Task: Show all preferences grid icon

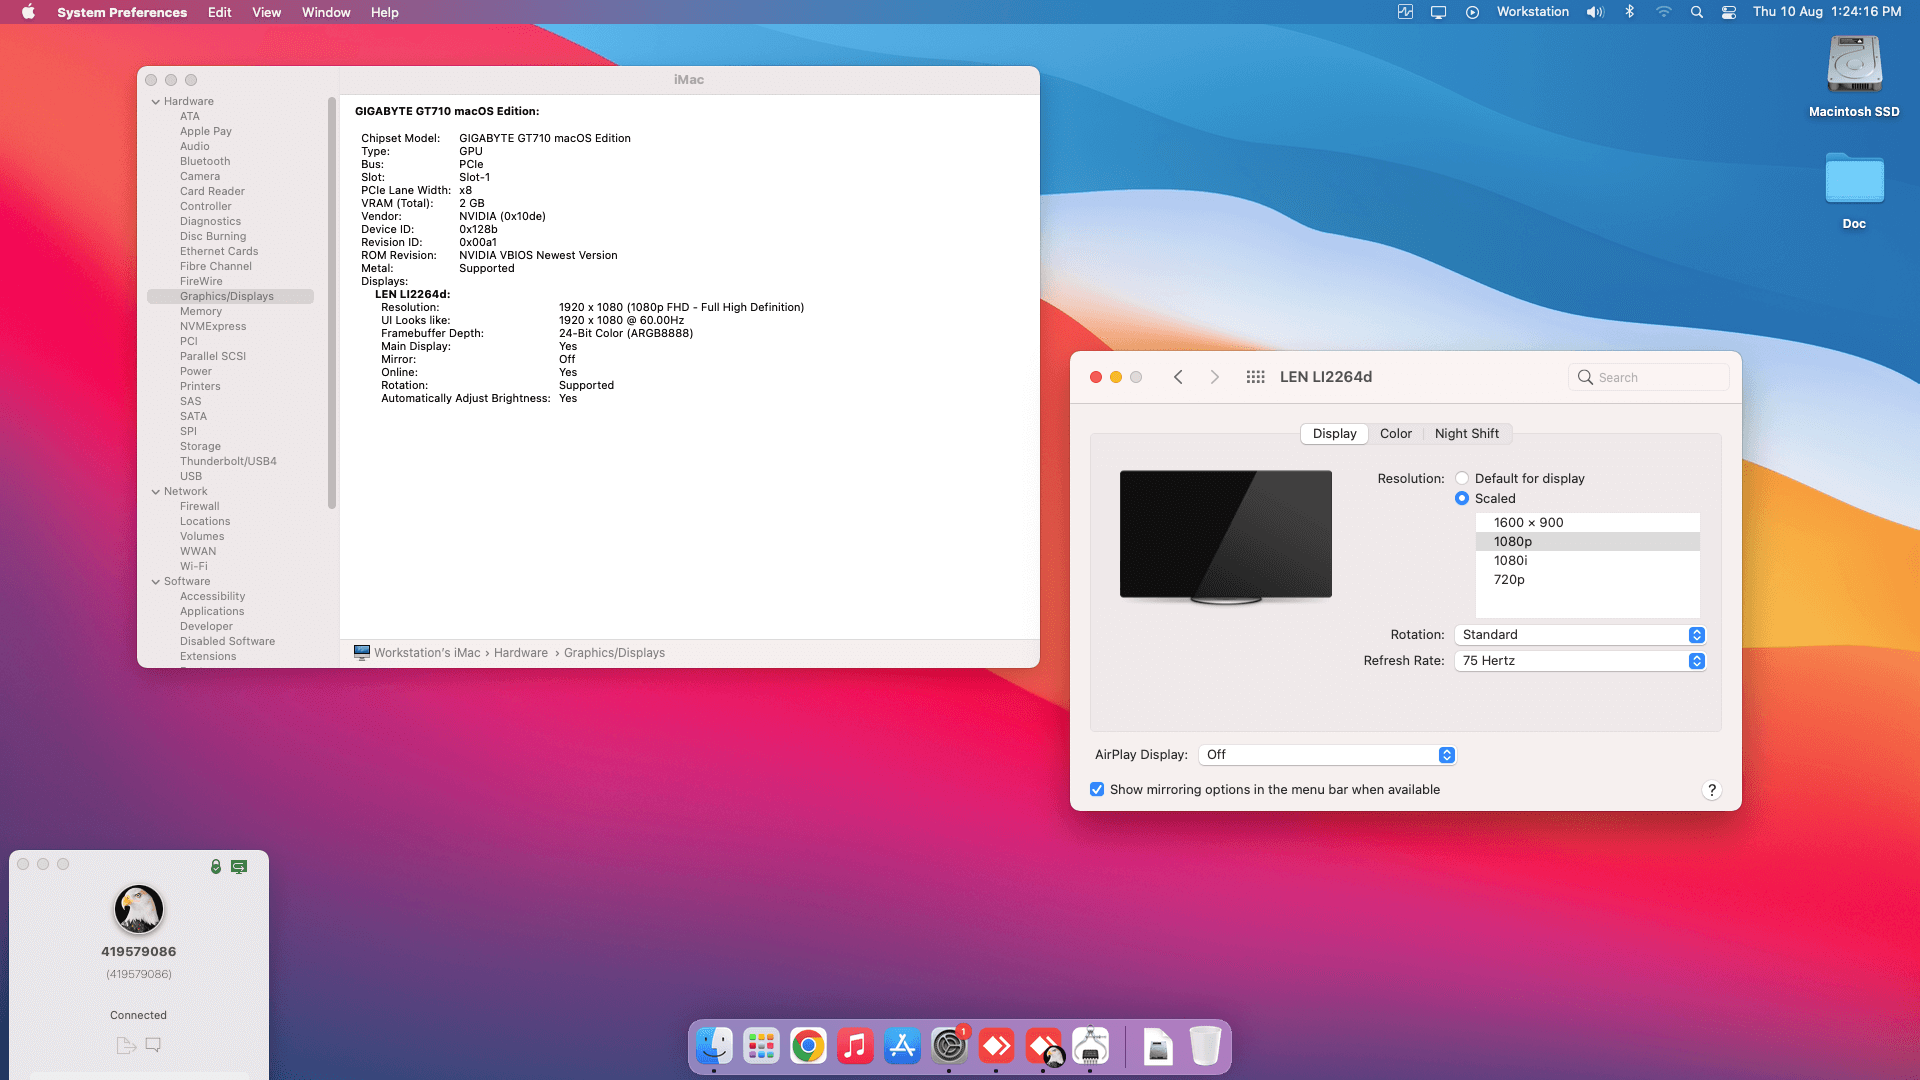Action: pos(1255,377)
